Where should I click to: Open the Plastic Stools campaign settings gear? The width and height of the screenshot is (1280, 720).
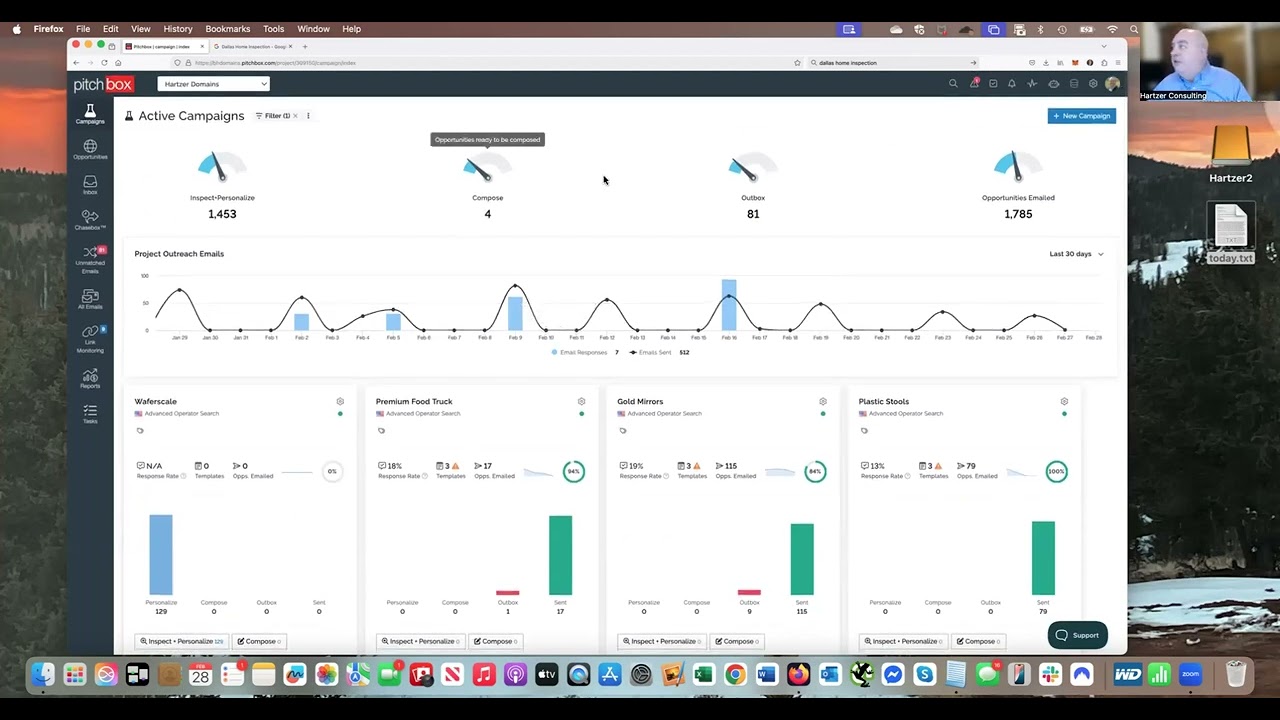[x=1064, y=401]
